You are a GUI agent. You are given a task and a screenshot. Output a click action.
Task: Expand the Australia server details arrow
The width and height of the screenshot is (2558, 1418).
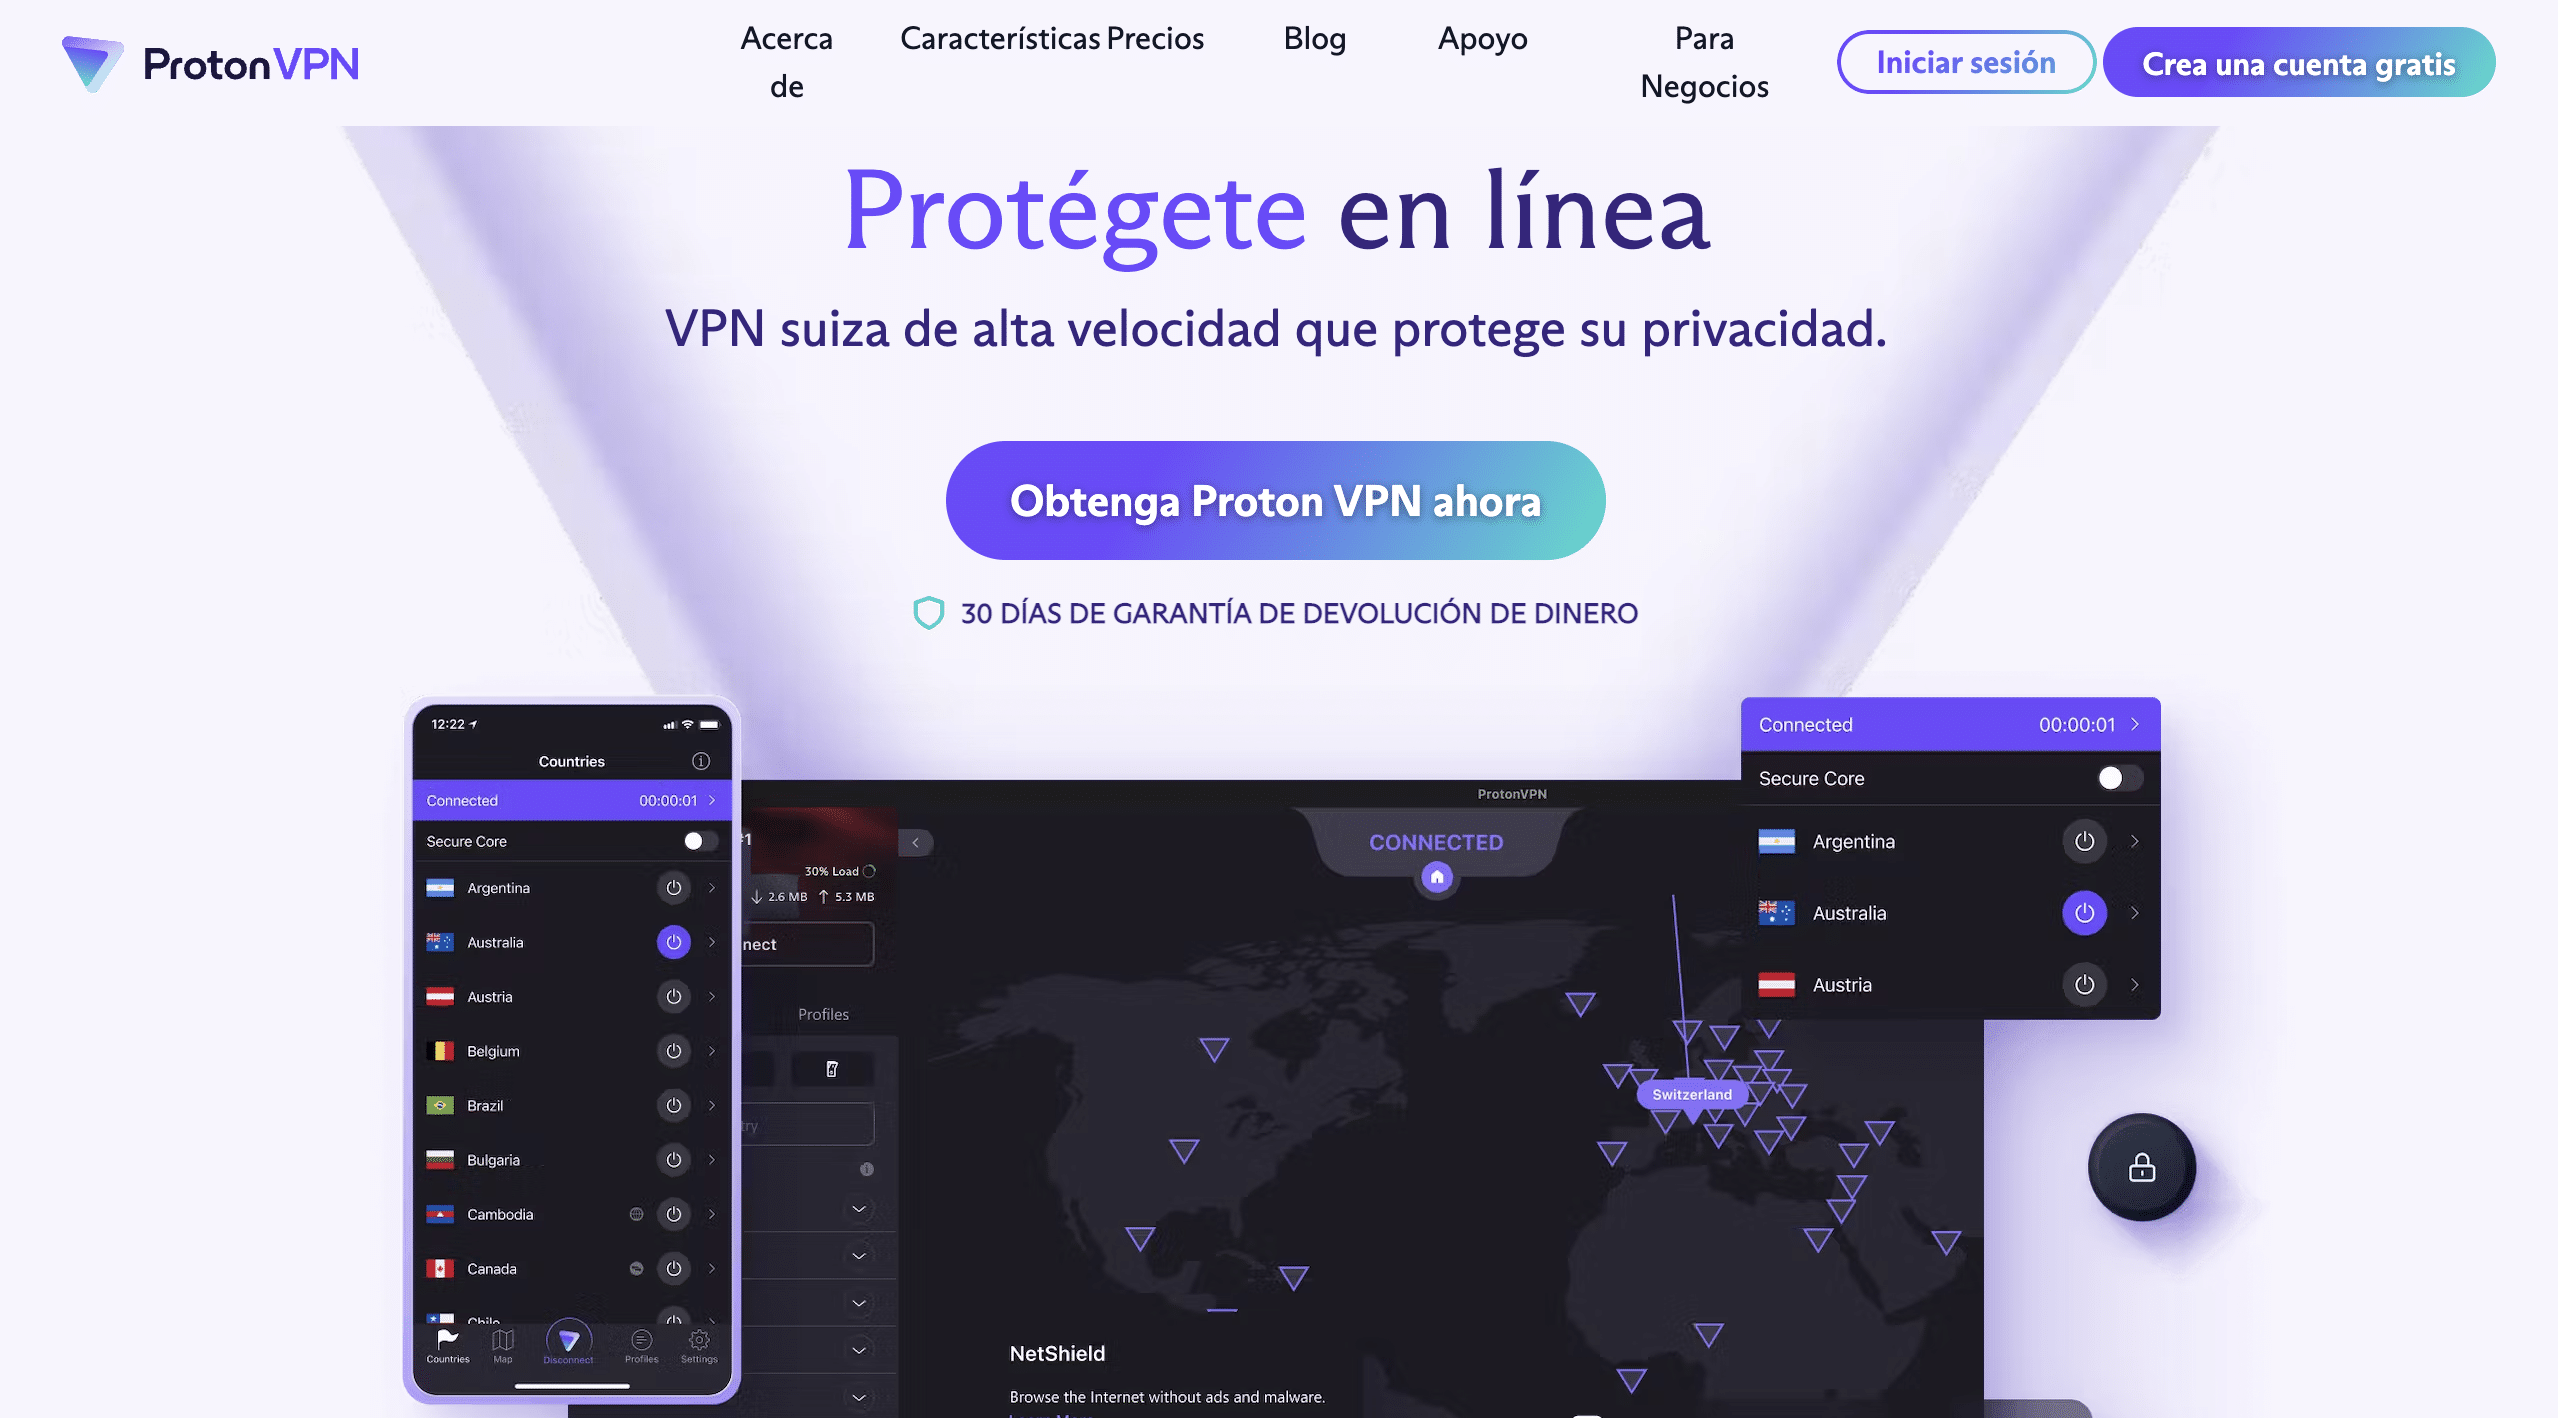click(2135, 912)
